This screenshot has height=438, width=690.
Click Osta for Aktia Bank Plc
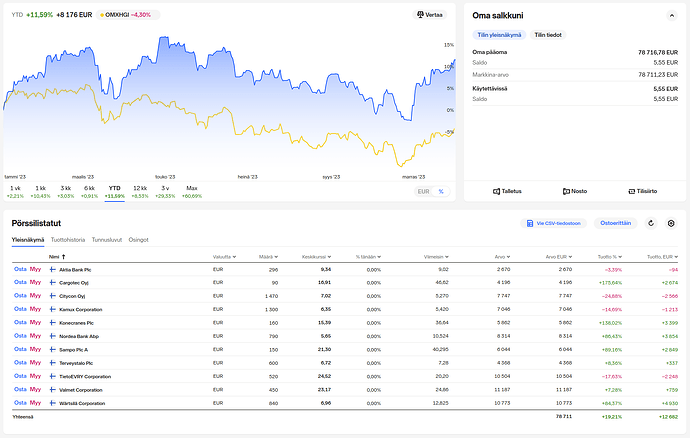click(20, 269)
